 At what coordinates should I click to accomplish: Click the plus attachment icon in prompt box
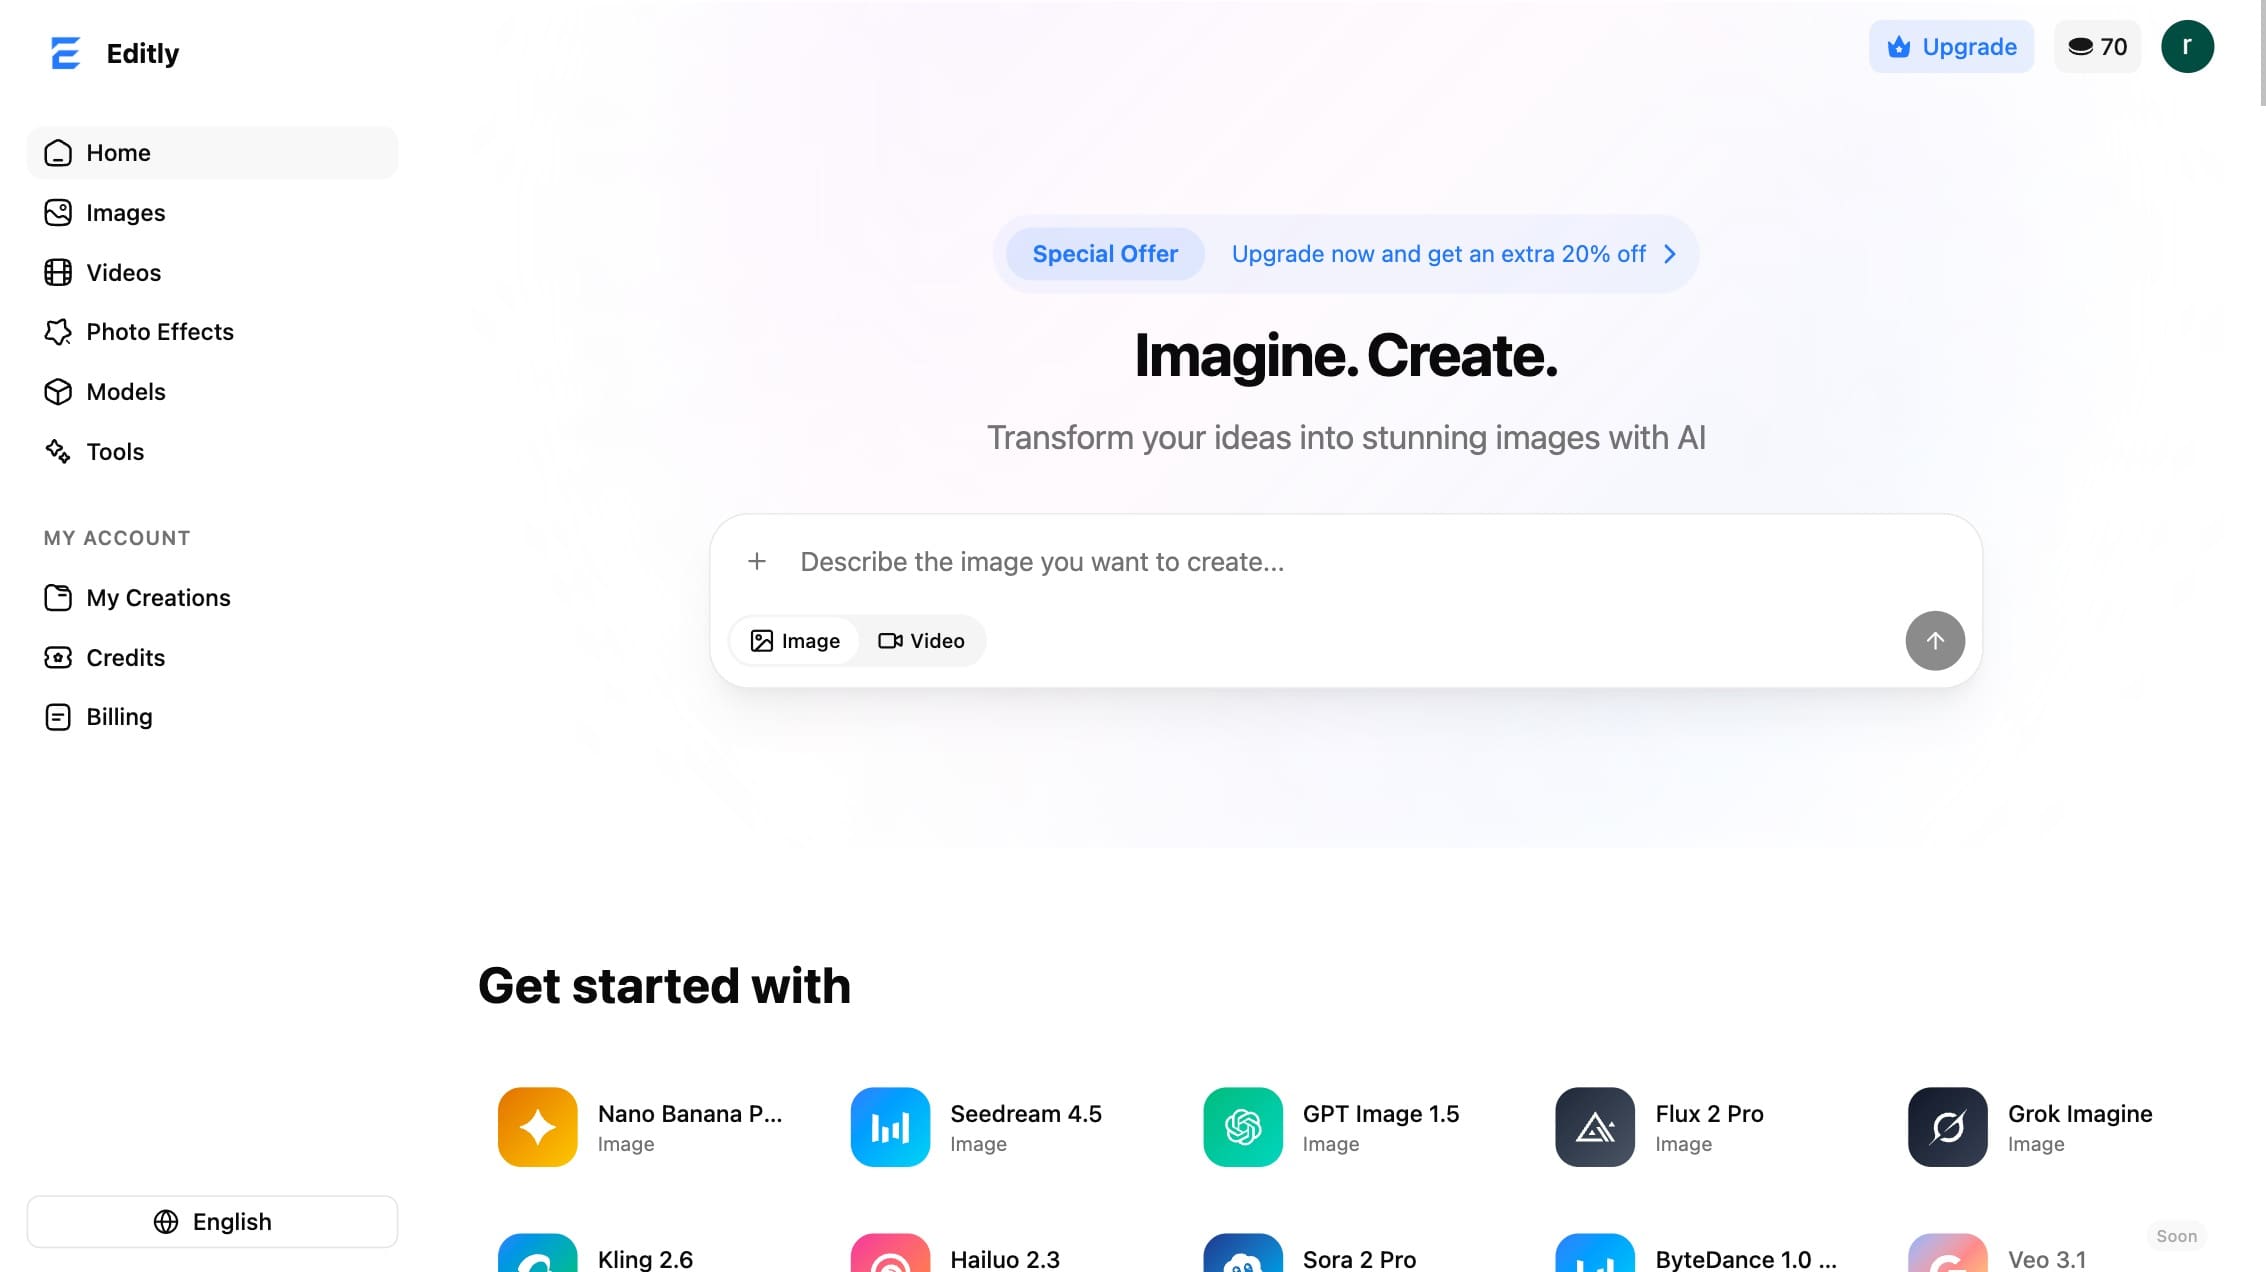point(757,561)
